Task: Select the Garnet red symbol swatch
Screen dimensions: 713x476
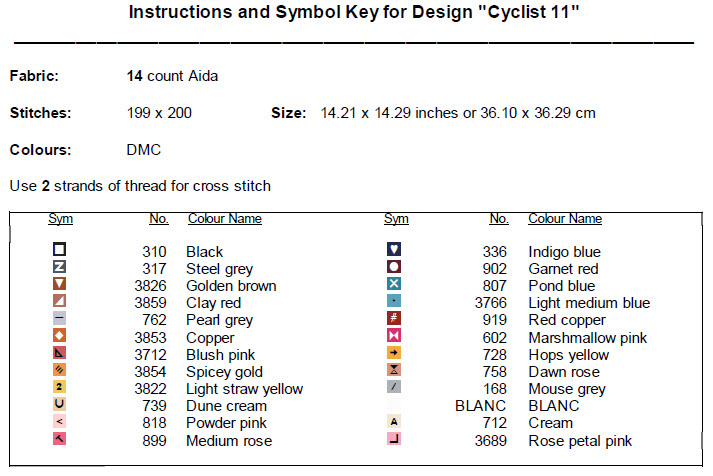Action: 394,268
